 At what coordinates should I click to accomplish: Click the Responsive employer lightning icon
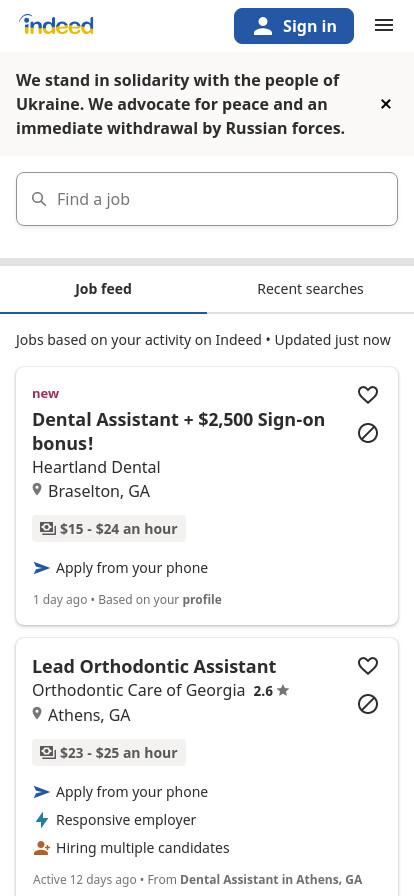pyautogui.click(x=42, y=820)
